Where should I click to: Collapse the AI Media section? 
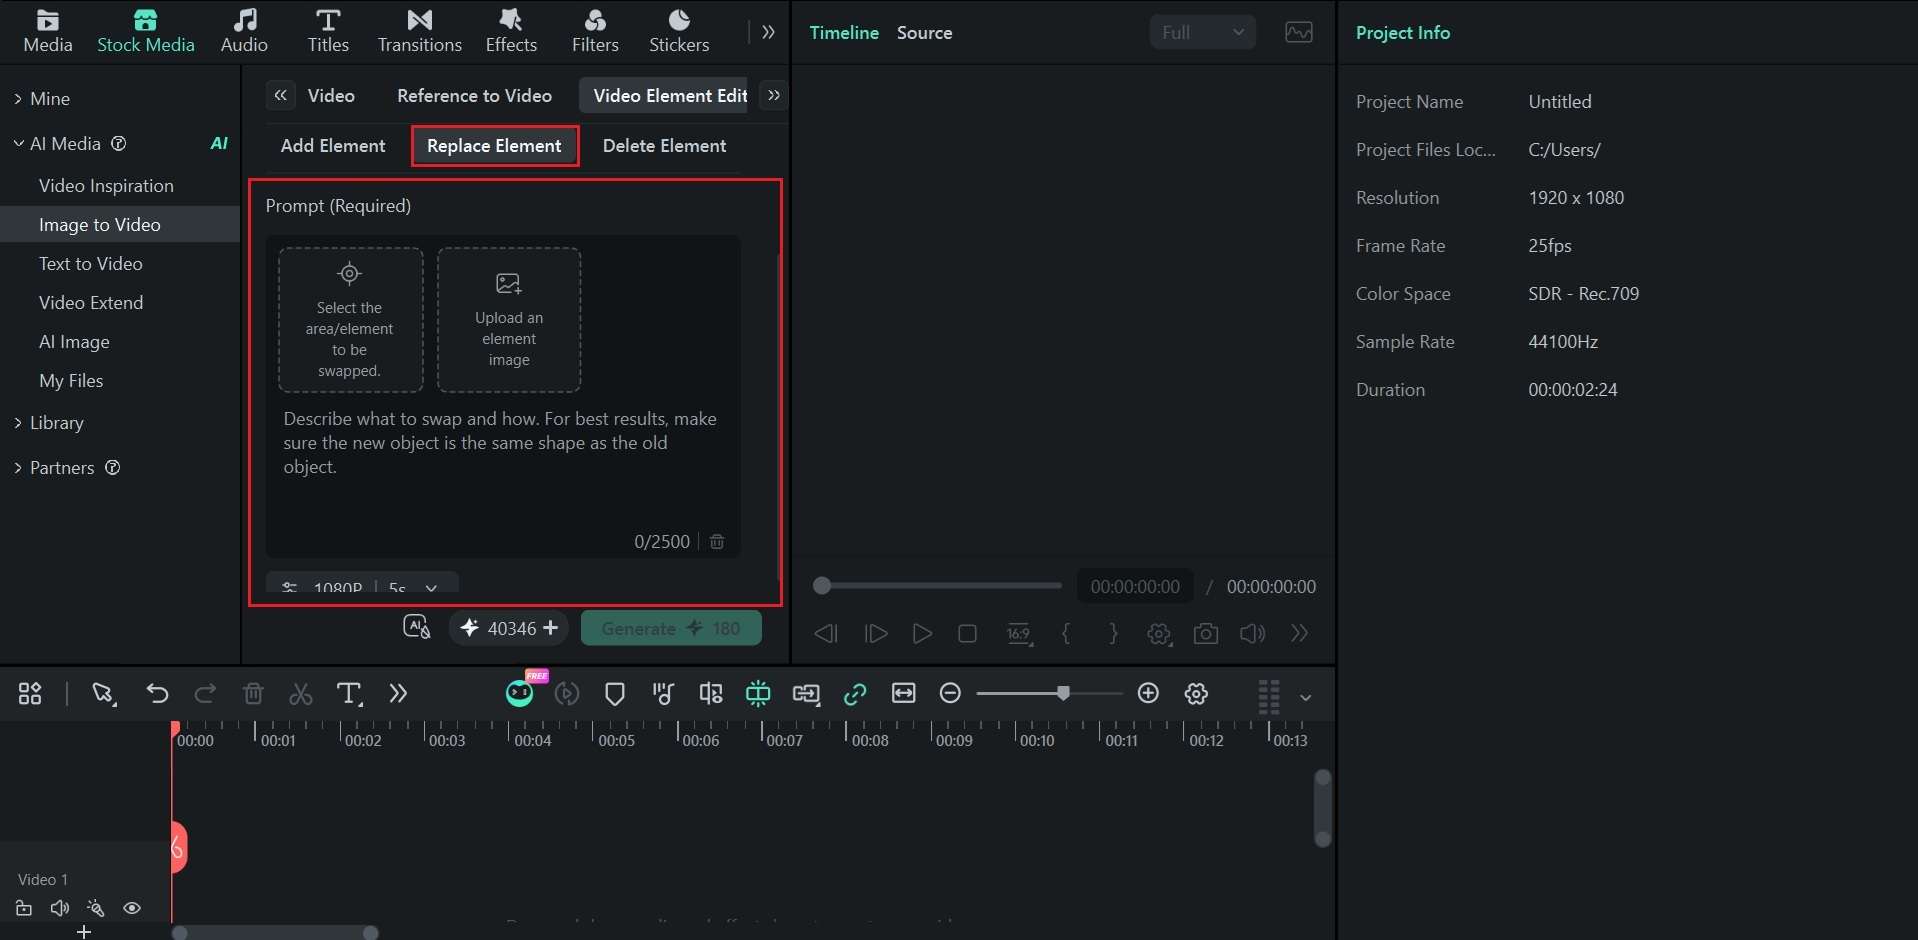18,143
